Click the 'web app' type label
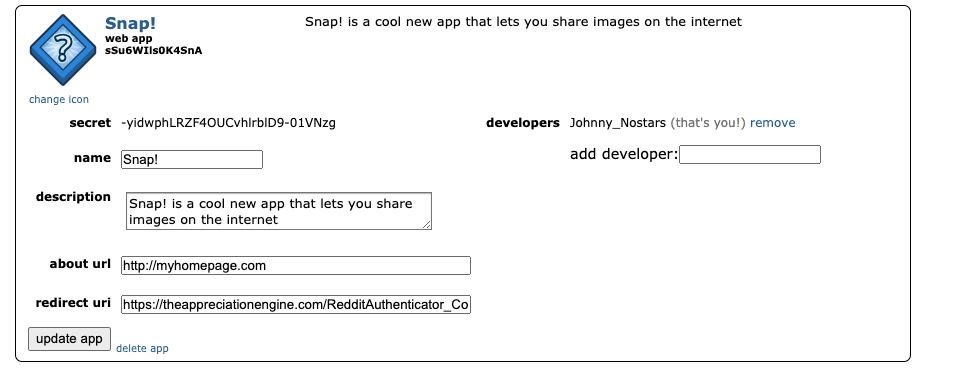 (128, 39)
